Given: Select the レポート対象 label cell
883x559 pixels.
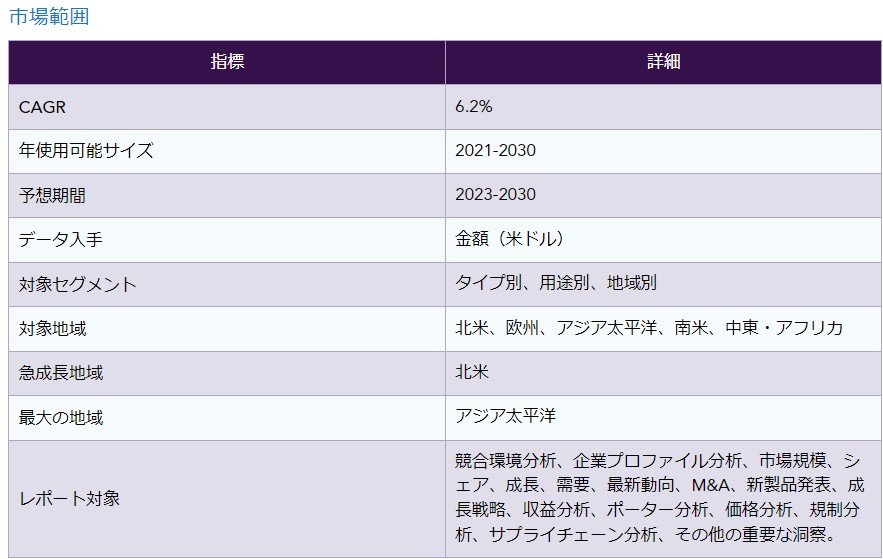Looking at the screenshot, I should pyautogui.click(x=227, y=499).
